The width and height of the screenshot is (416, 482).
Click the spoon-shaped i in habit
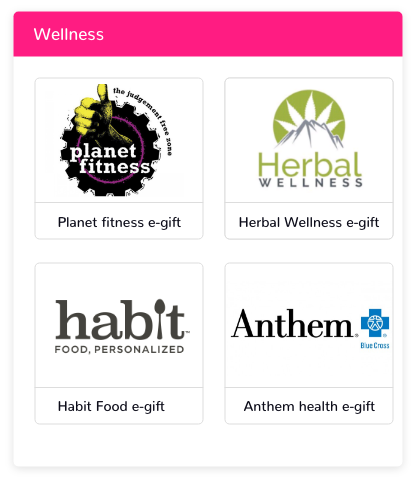pyautogui.click(x=160, y=317)
